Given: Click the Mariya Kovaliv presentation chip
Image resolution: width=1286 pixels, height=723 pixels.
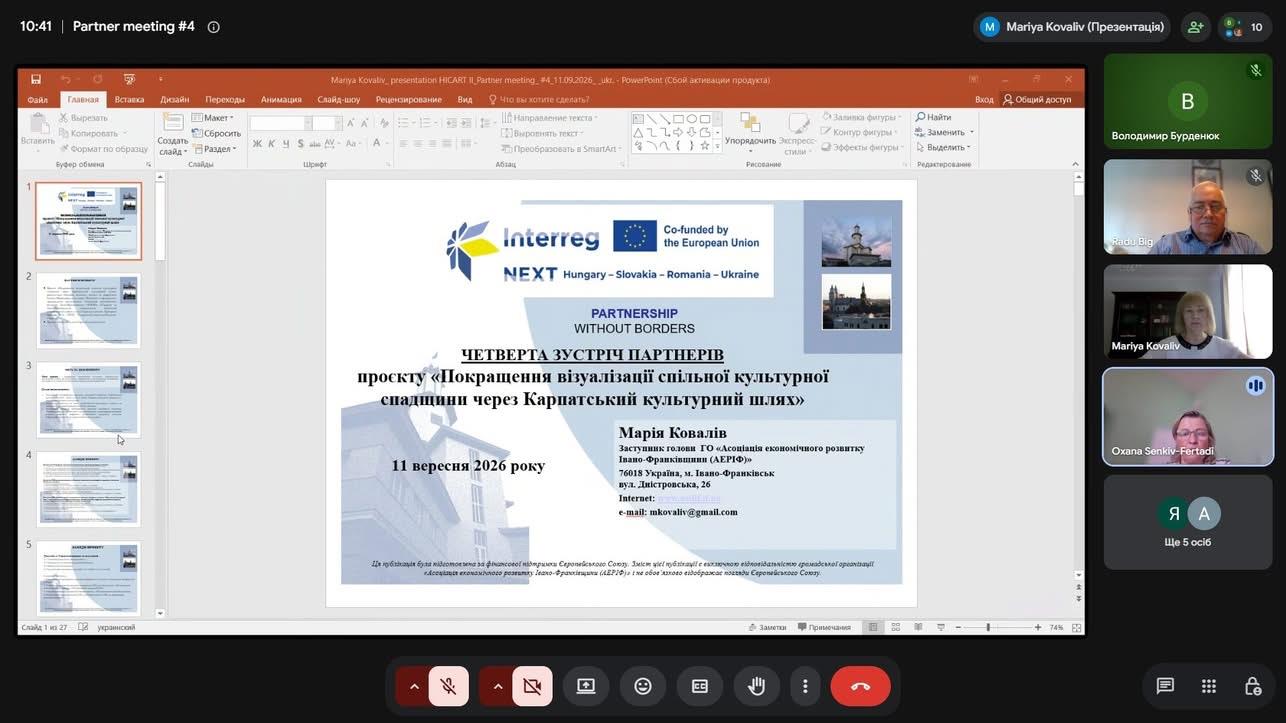Looking at the screenshot, I should [x=1072, y=27].
